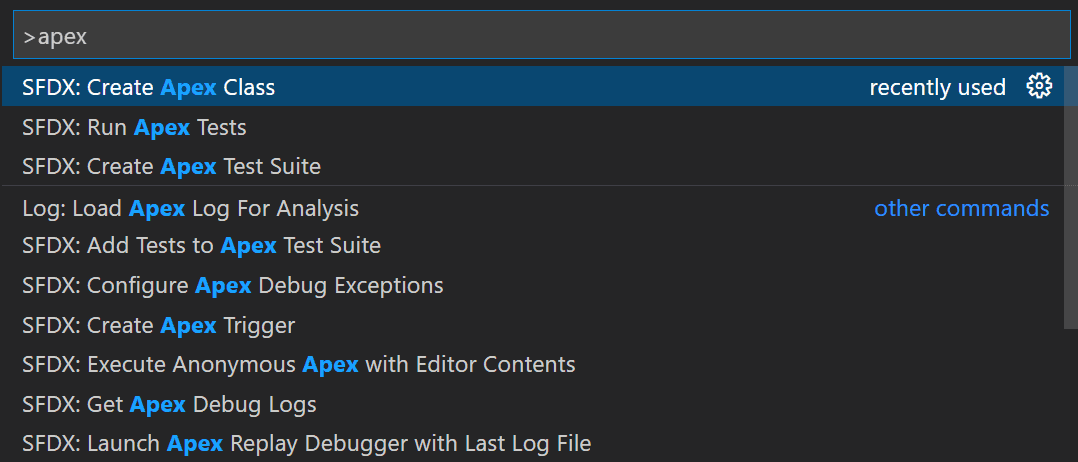
Task: Choose SFDX: Create Apex Trigger command
Action: click(x=533, y=325)
